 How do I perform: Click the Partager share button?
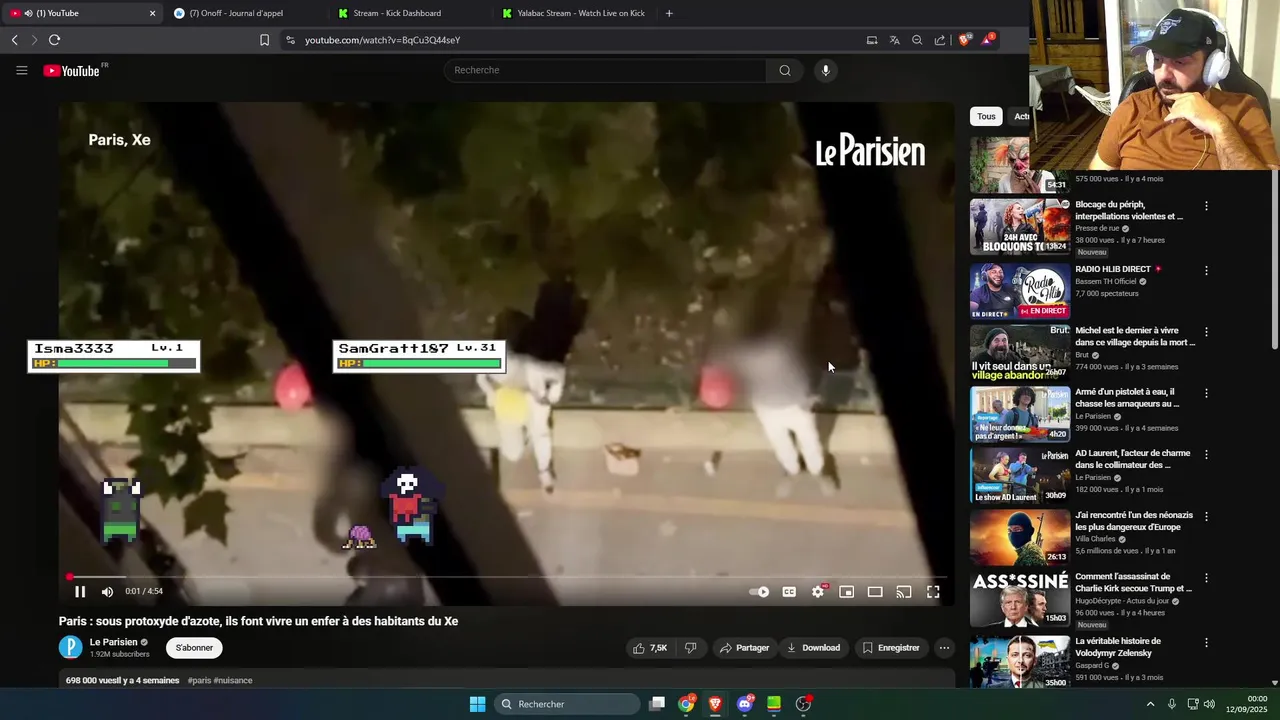point(745,648)
